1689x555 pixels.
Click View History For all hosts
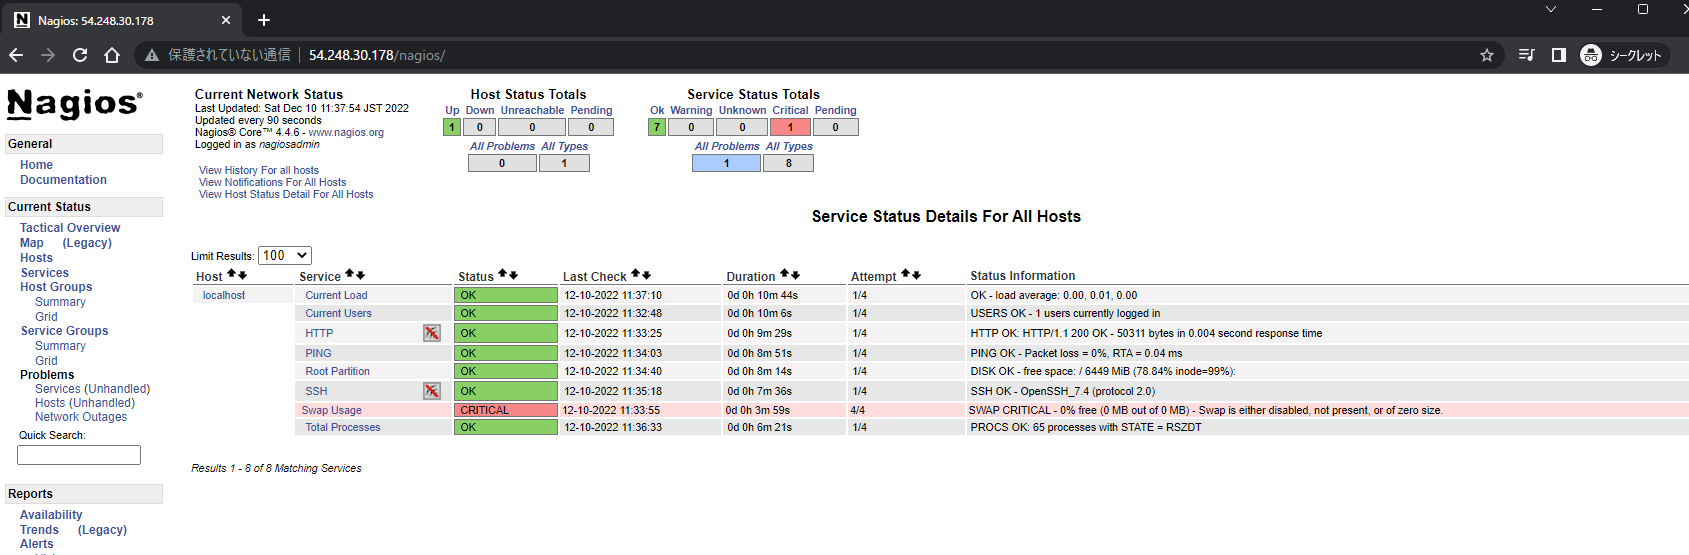(259, 171)
